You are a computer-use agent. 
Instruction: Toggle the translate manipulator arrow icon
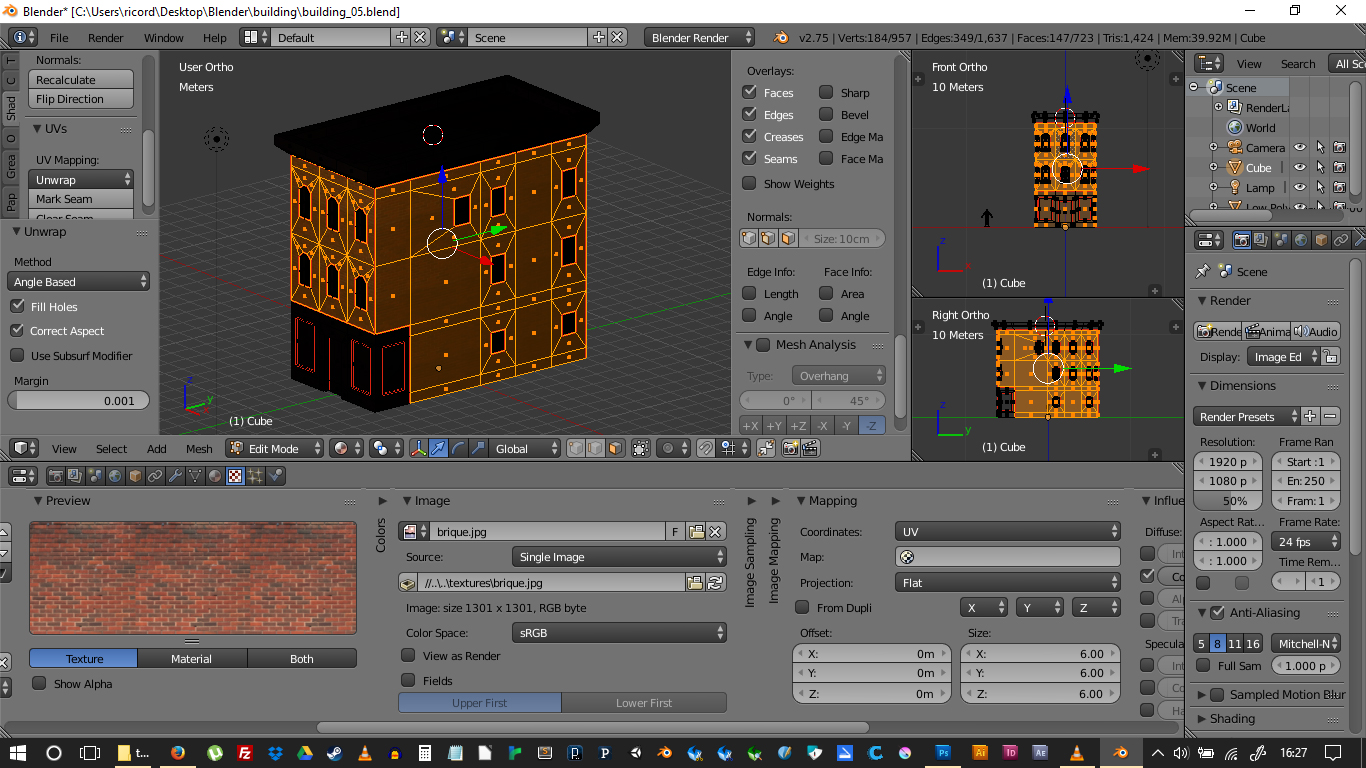coord(438,449)
